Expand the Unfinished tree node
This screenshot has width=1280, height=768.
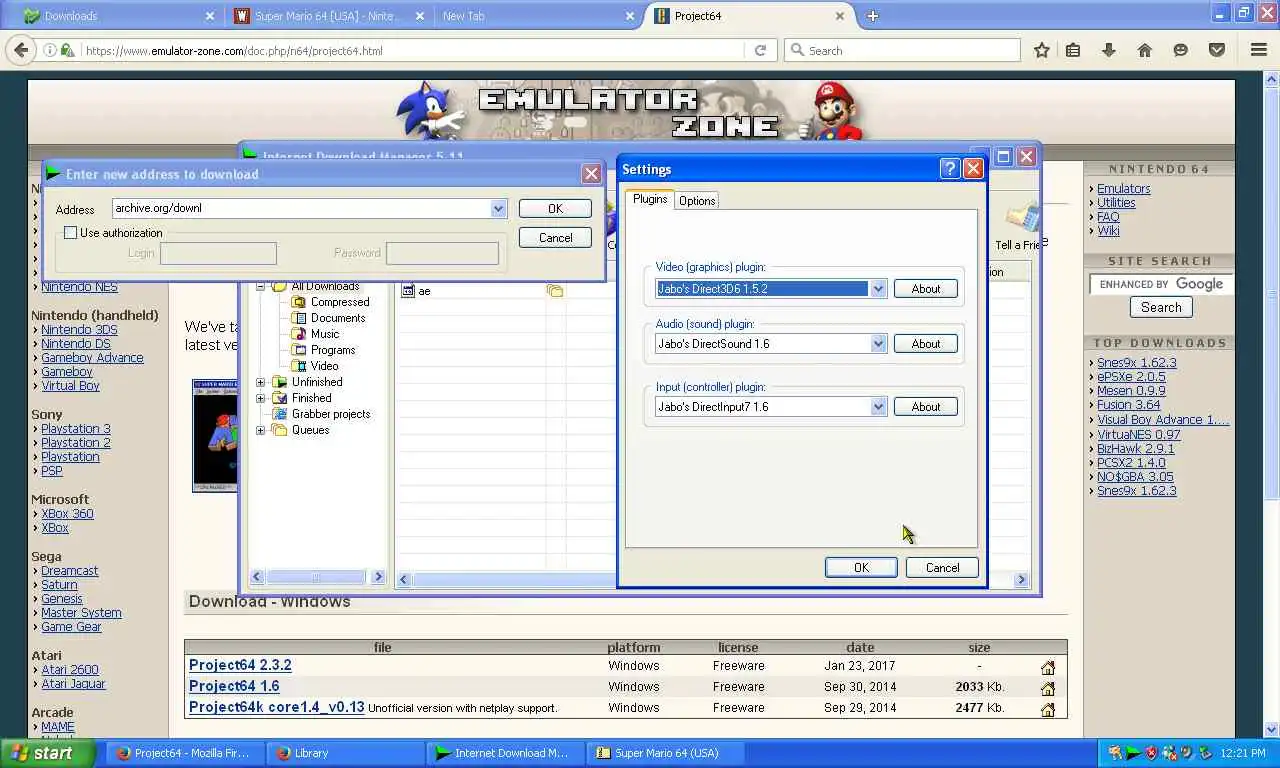click(261, 382)
